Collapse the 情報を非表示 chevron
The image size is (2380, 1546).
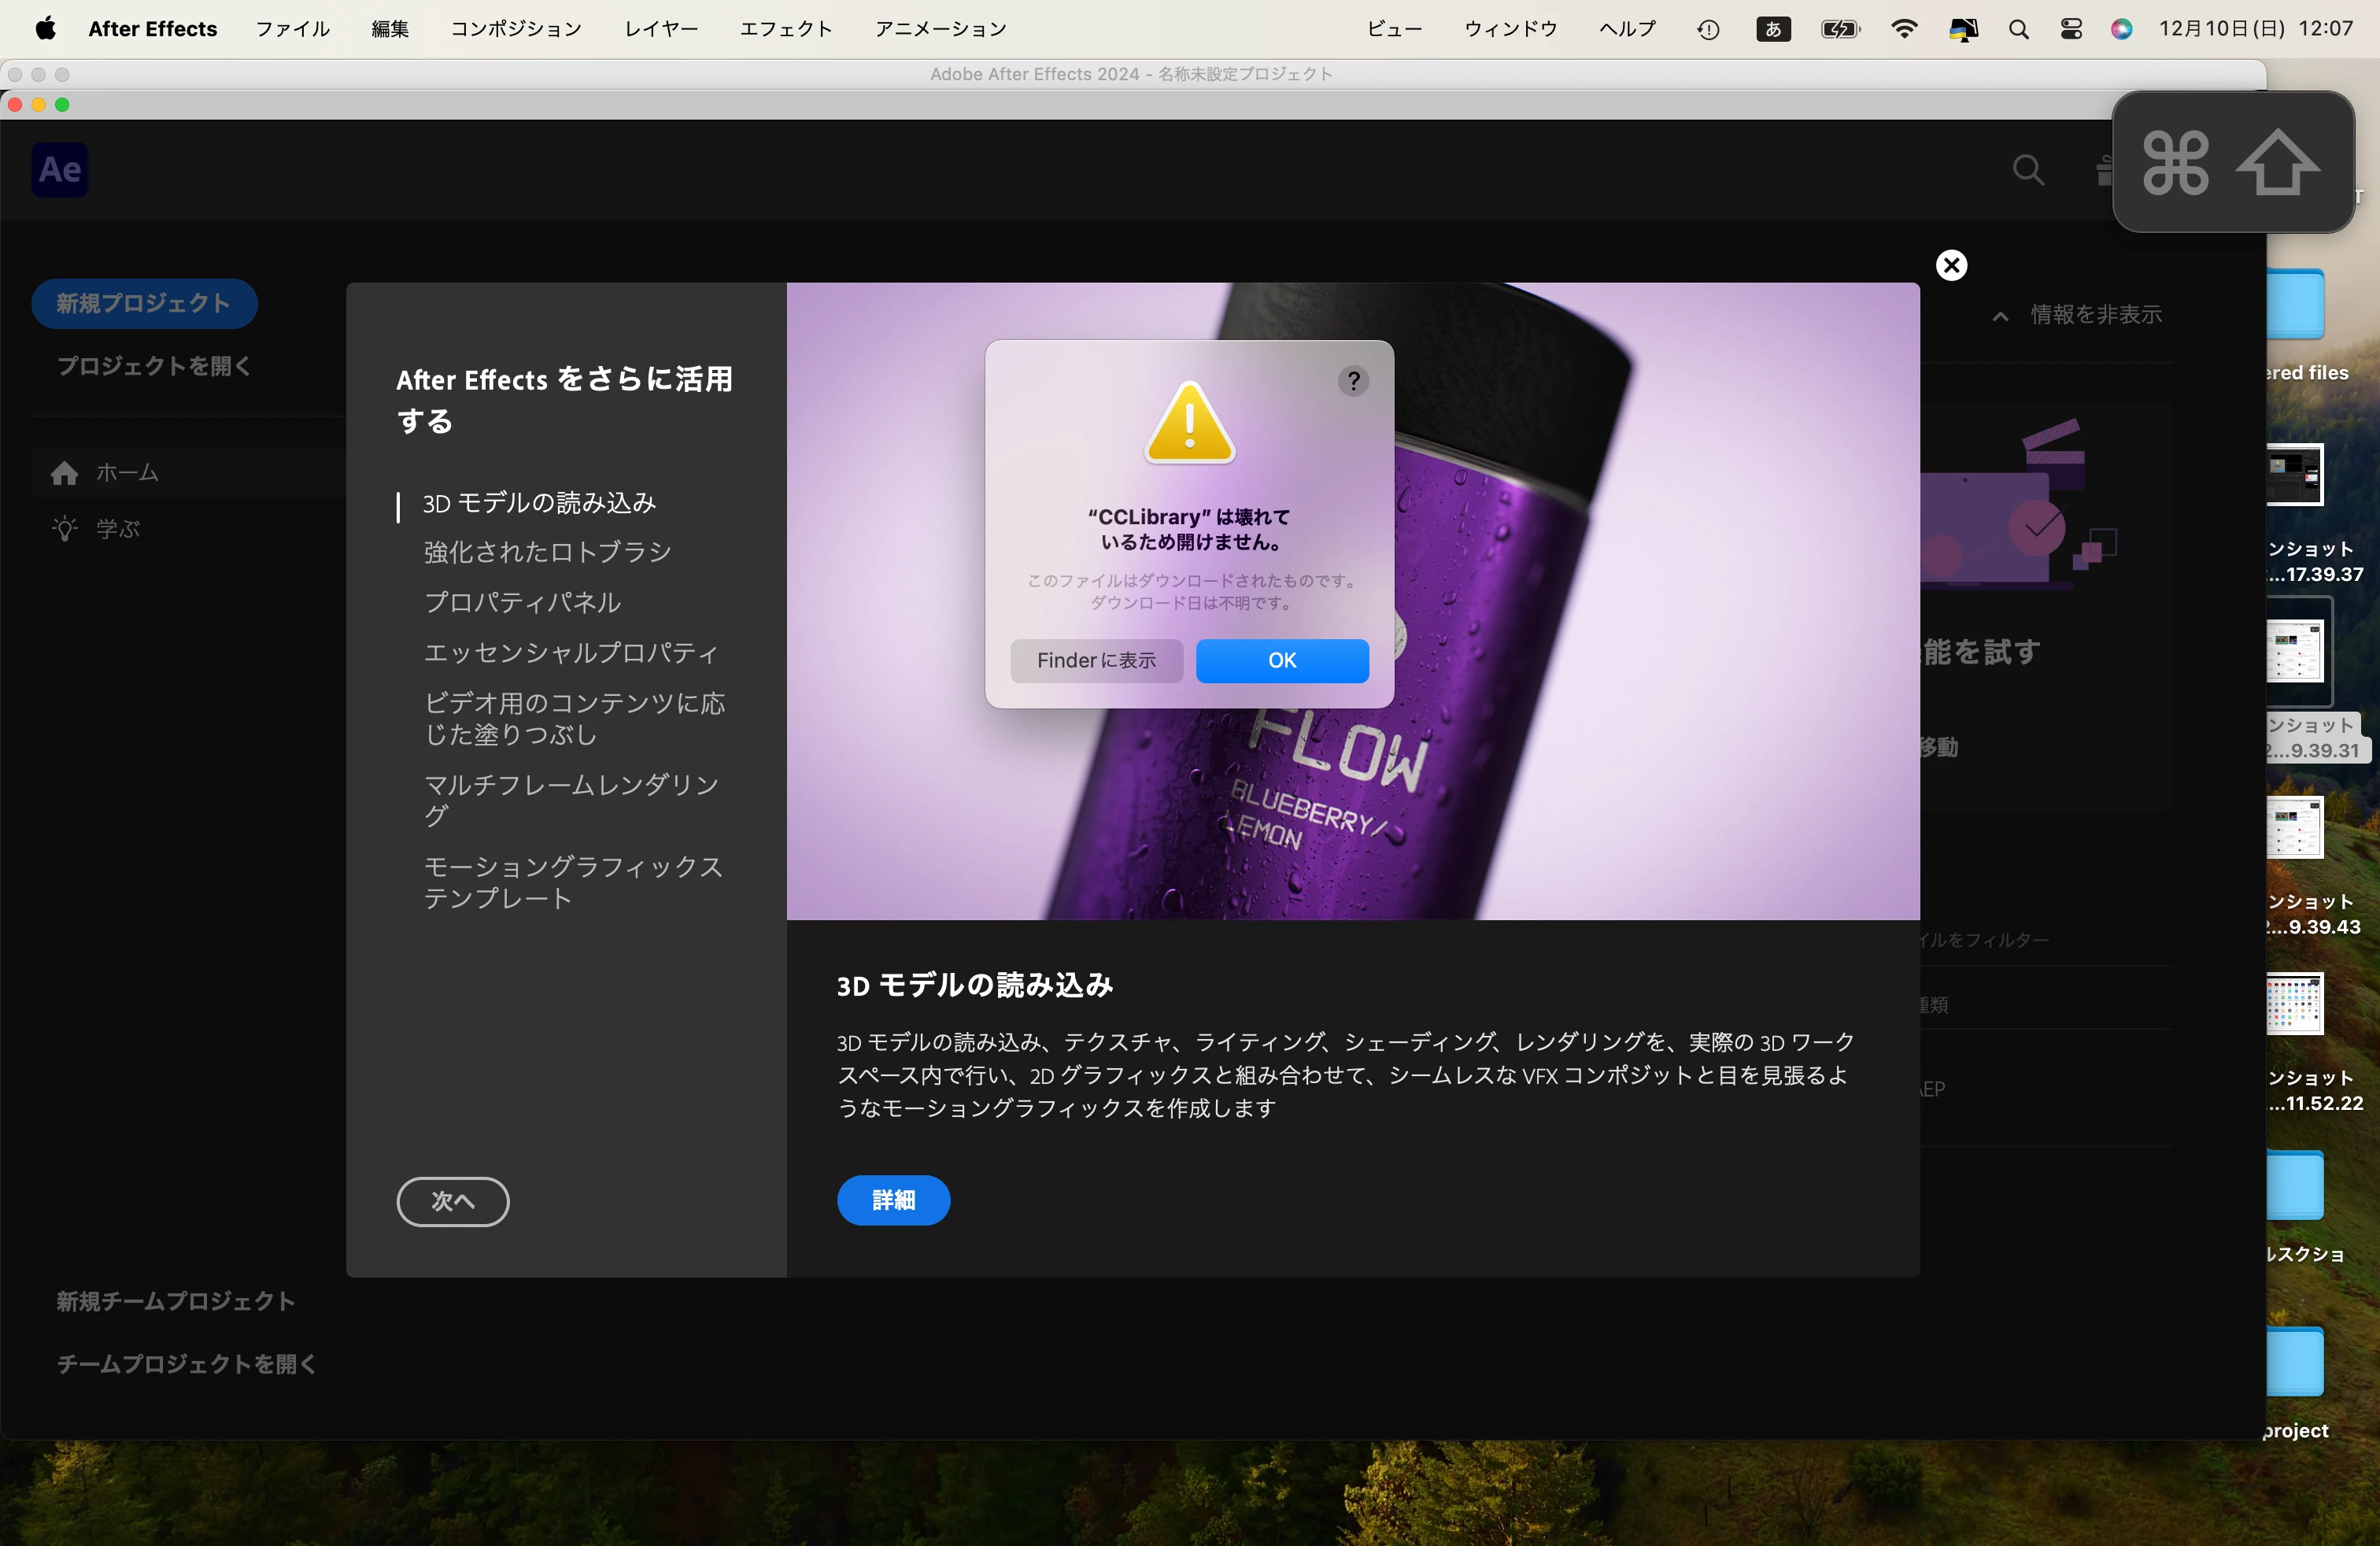click(2000, 316)
